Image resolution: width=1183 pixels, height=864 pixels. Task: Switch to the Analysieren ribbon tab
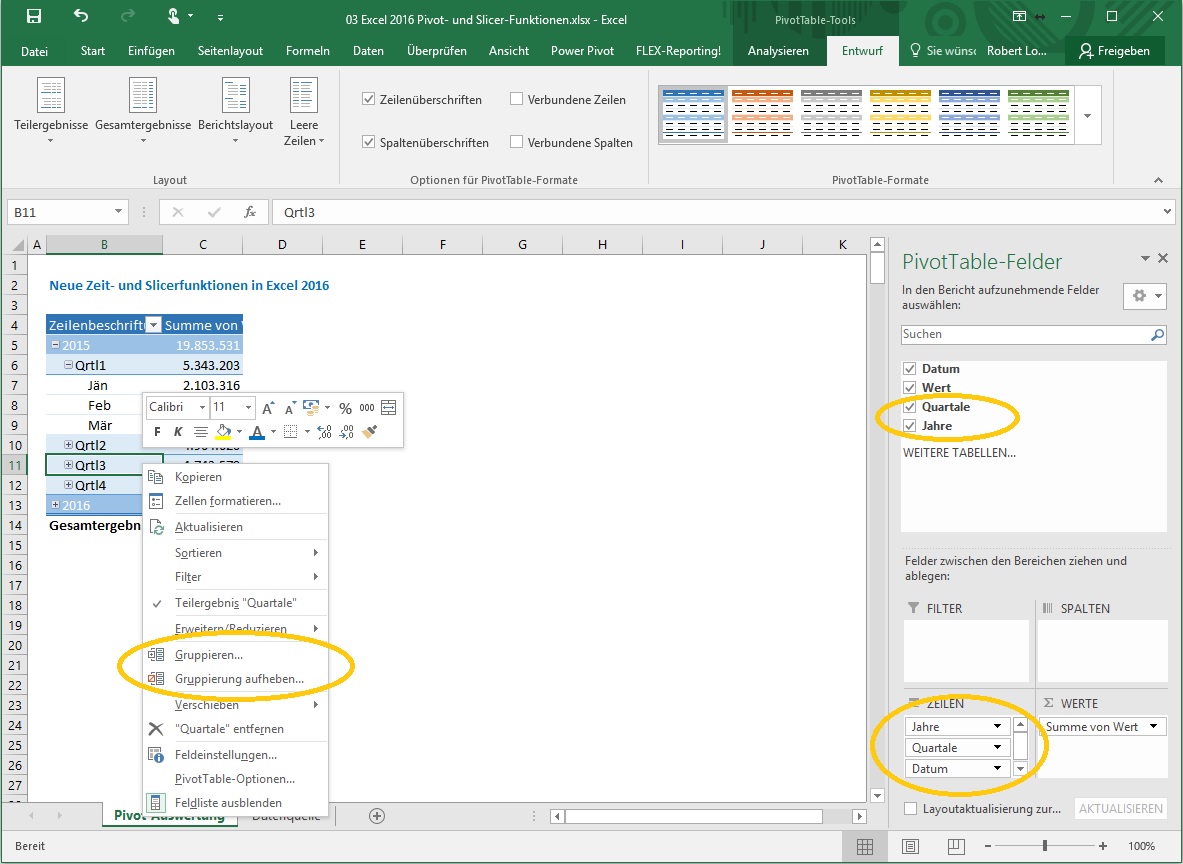pyautogui.click(x=778, y=51)
